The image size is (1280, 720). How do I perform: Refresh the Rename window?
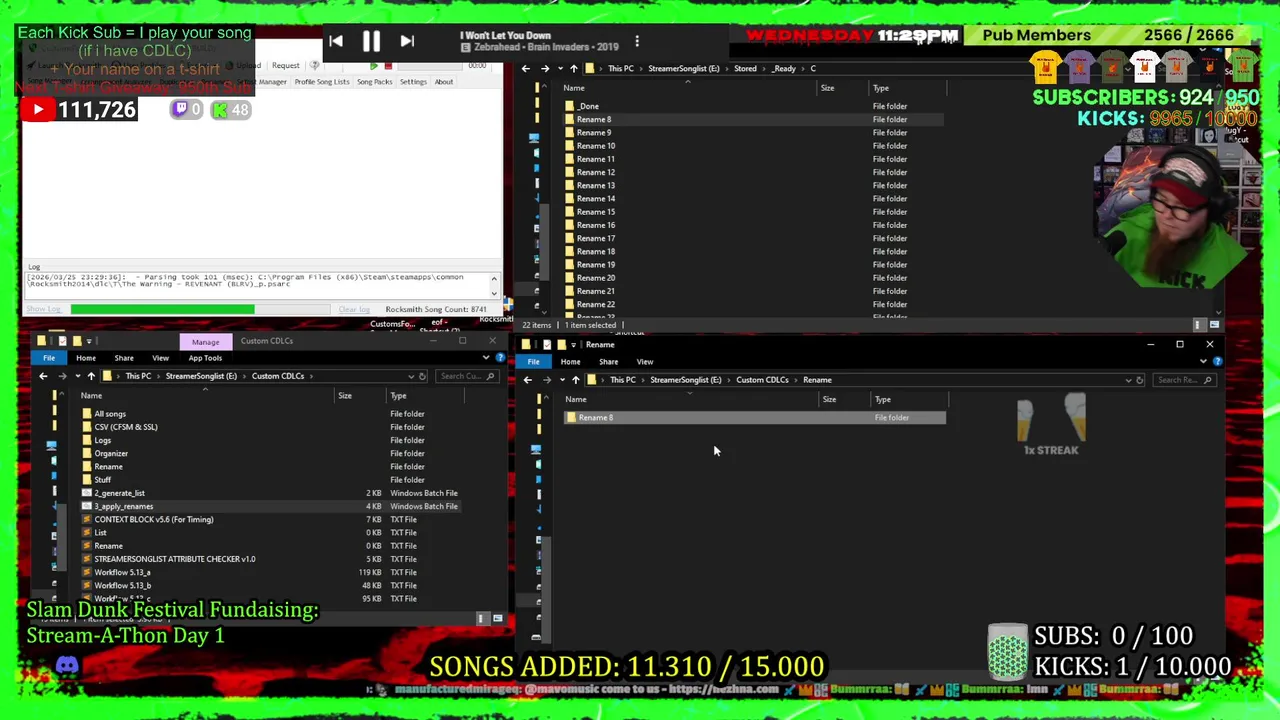pos(1139,380)
